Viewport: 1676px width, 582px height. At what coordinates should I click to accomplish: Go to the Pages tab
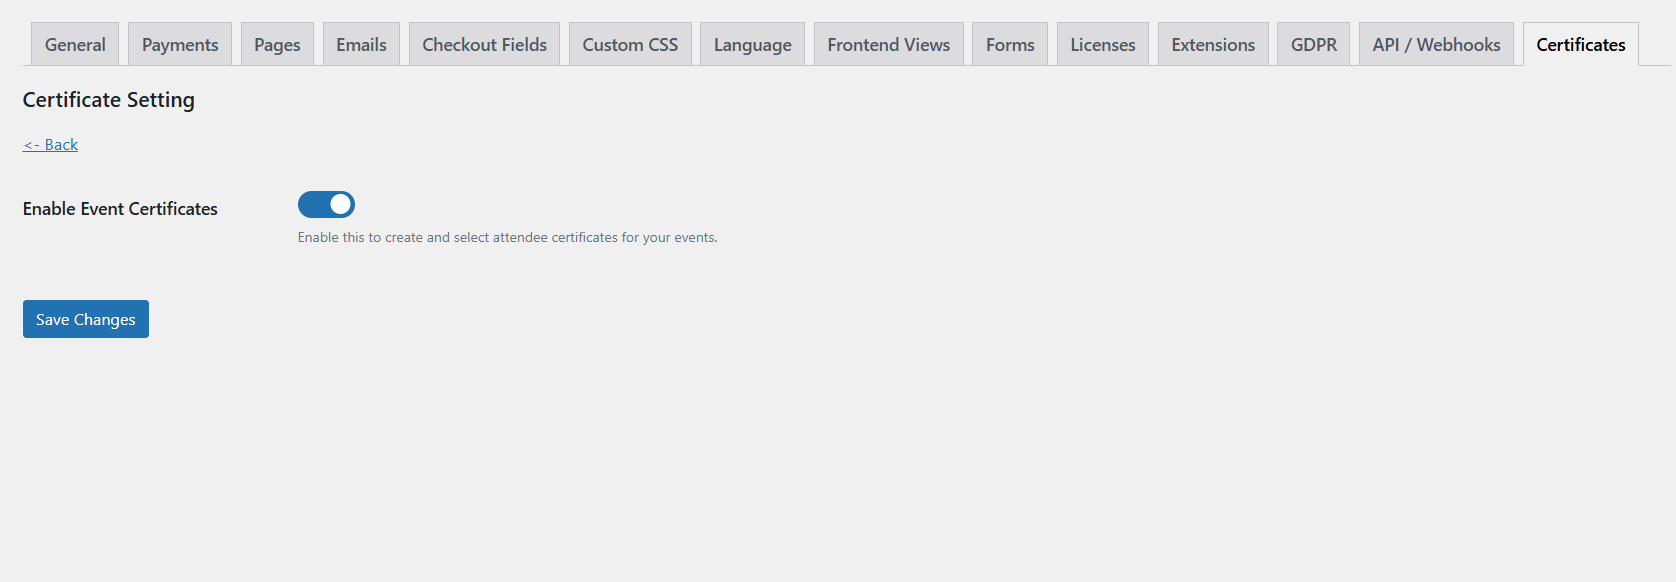[277, 45]
